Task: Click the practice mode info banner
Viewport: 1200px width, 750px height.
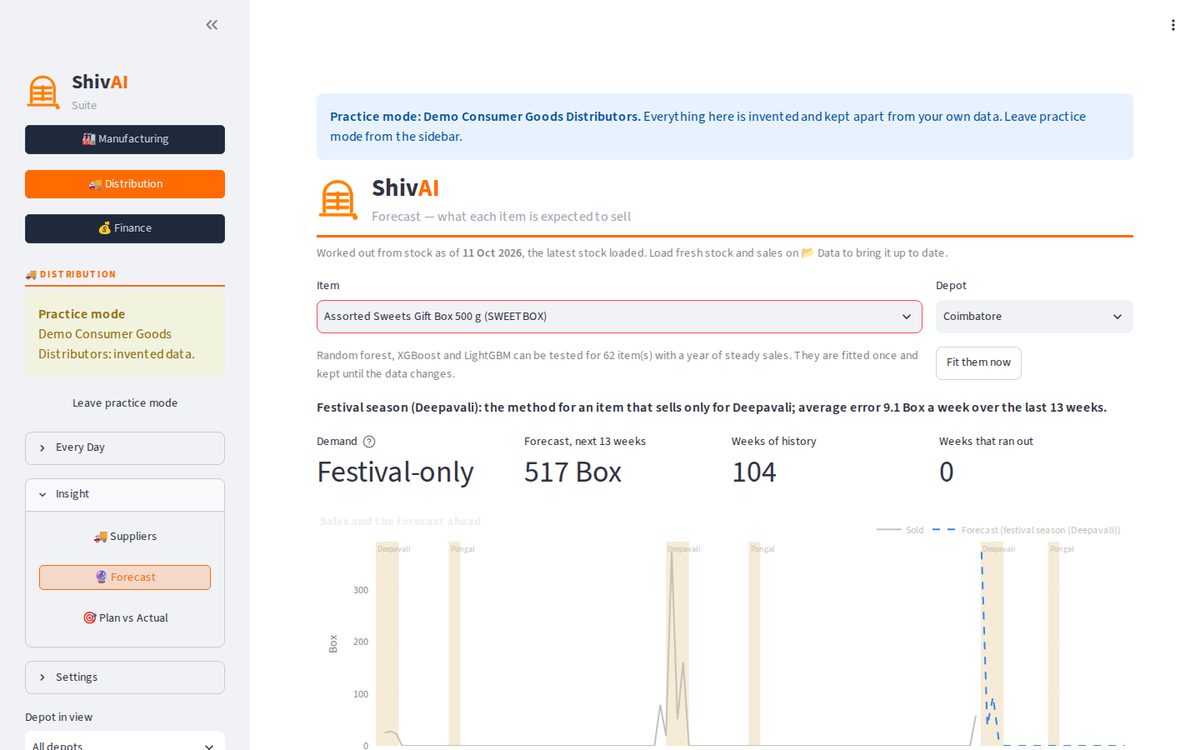Action: click(x=725, y=127)
